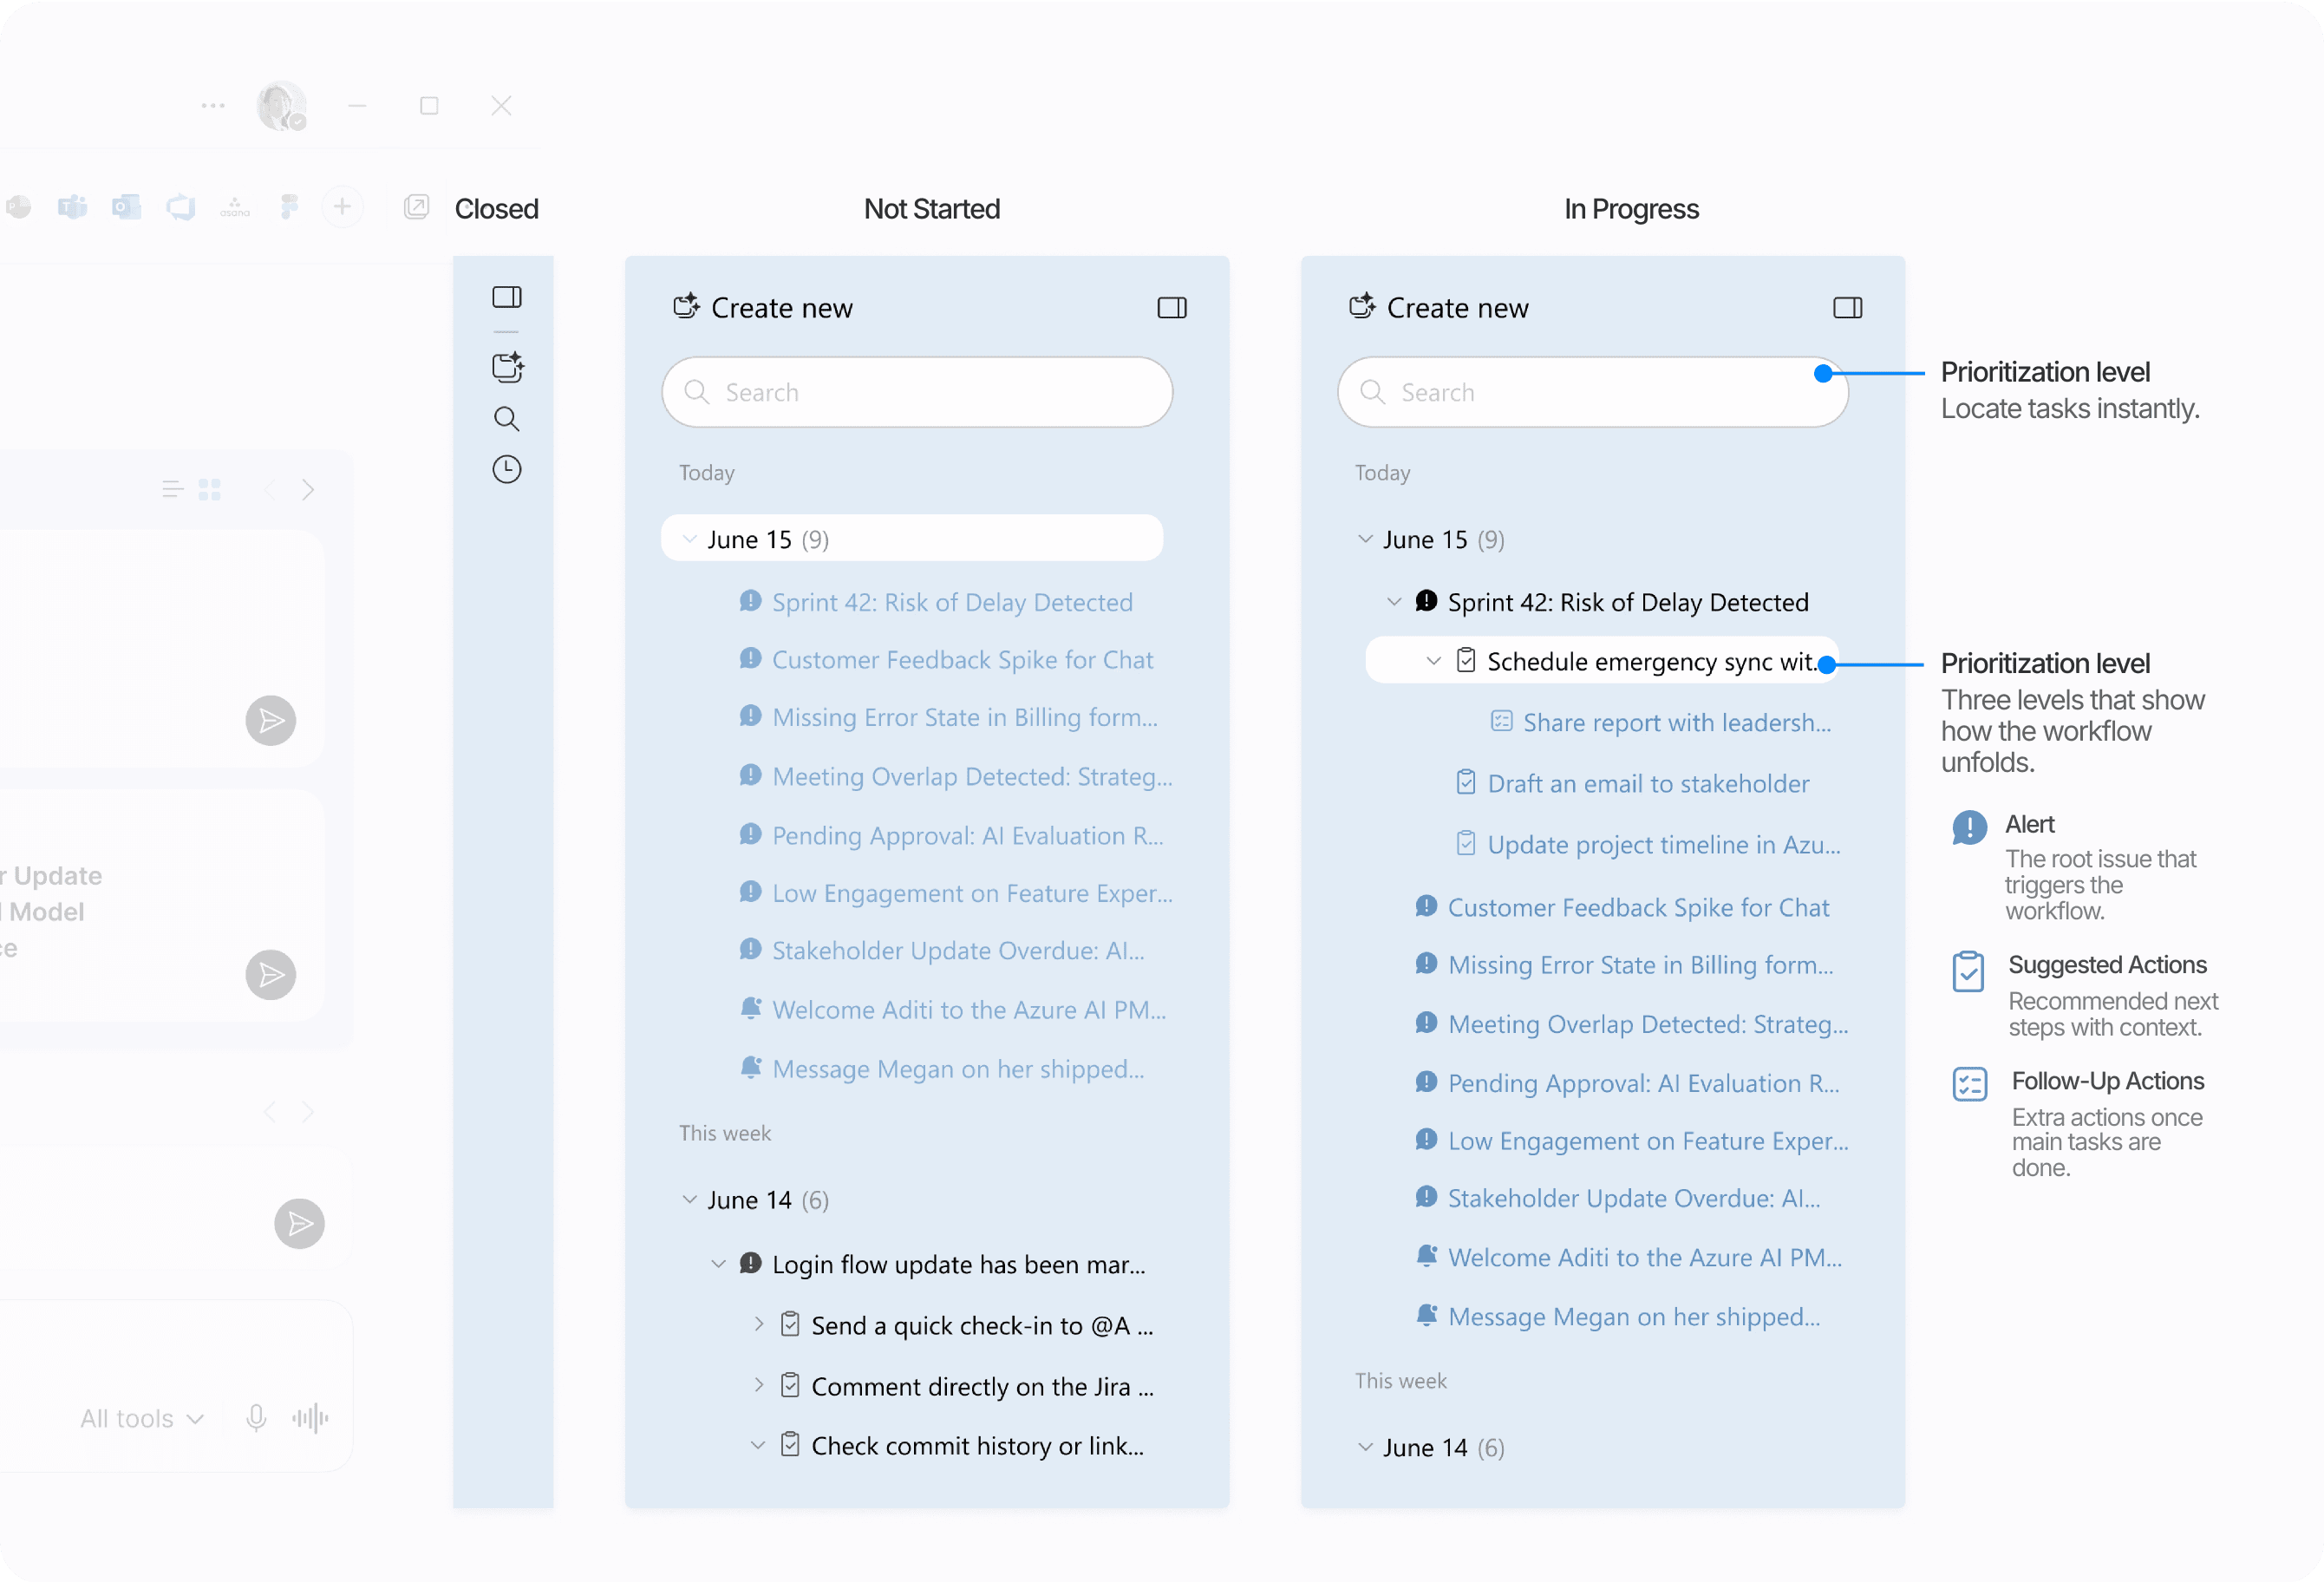The width and height of the screenshot is (2324, 1582).
Task: Open the All tools dropdown
Action: click(142, 1418)
